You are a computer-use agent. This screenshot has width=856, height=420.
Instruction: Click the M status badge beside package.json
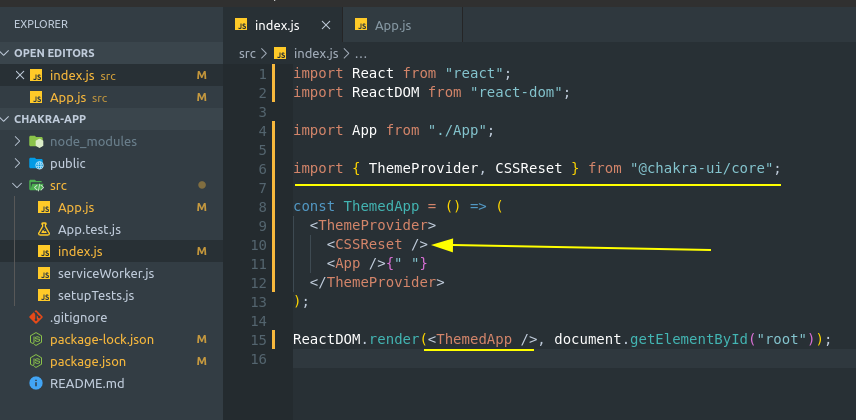[201, 362]
